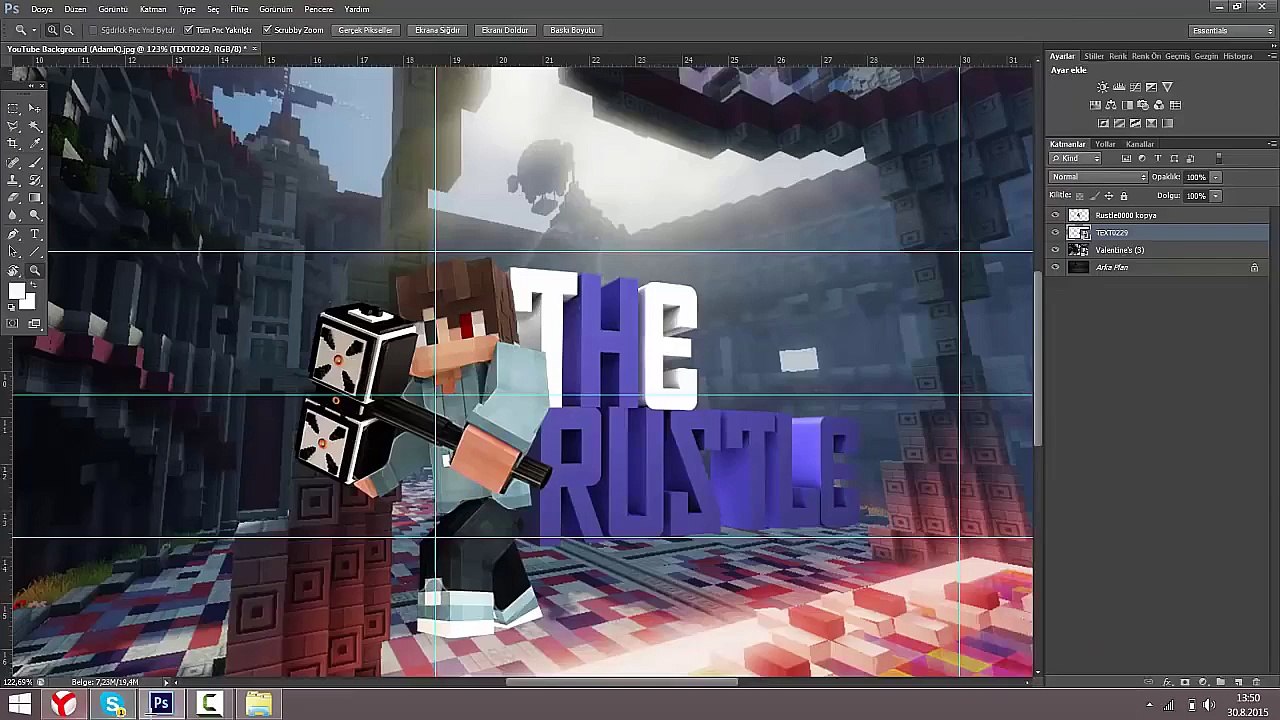Open the Essentials workspace dropdown
Screen dimensions: 1280x720
1232,30
